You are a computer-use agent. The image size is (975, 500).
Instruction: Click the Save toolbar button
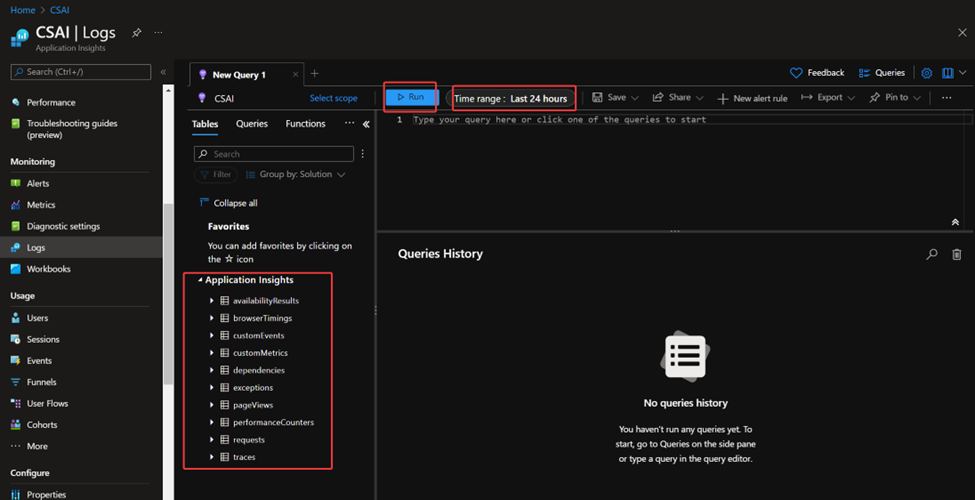coord(609,98)
